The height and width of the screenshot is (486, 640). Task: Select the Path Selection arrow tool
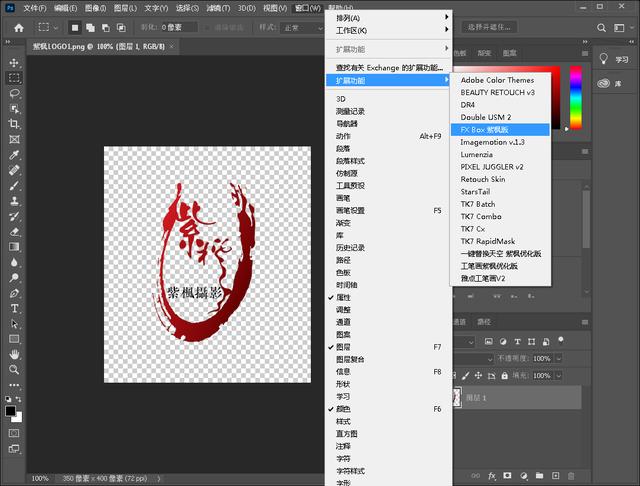[x=14, y=324]
